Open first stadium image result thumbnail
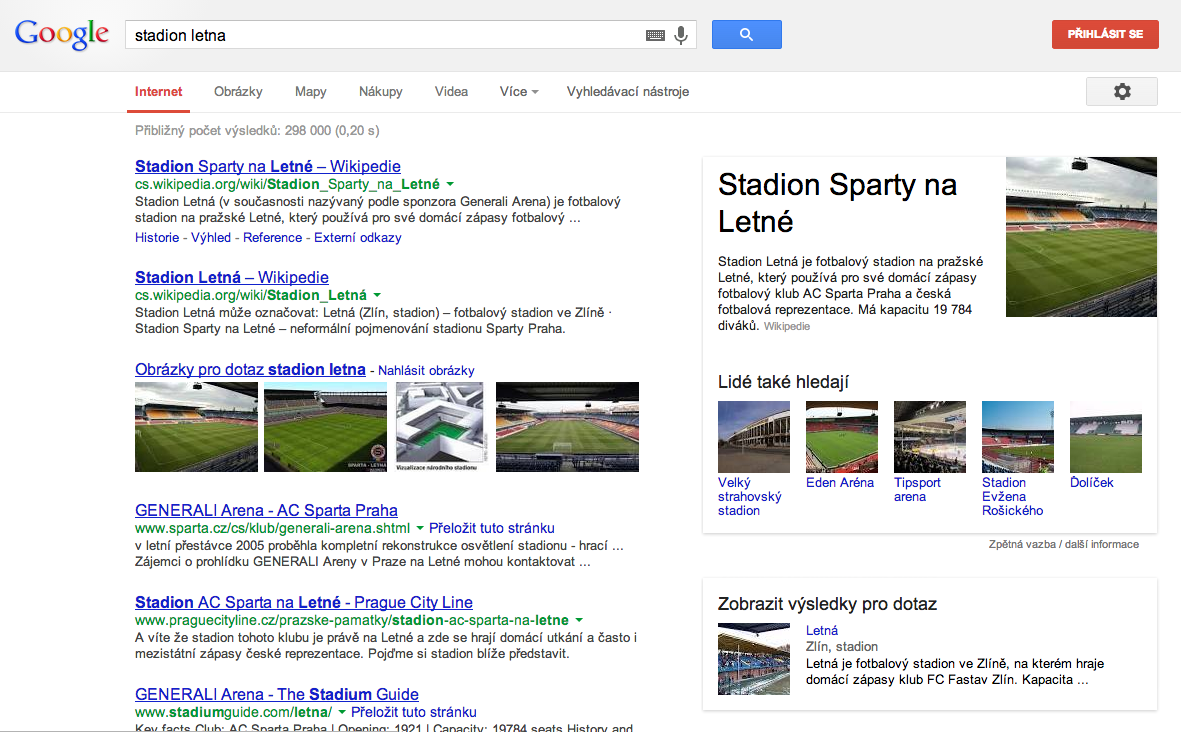Screen dimensions: 1181x732 pyautogui.click(x=196, y=427)
